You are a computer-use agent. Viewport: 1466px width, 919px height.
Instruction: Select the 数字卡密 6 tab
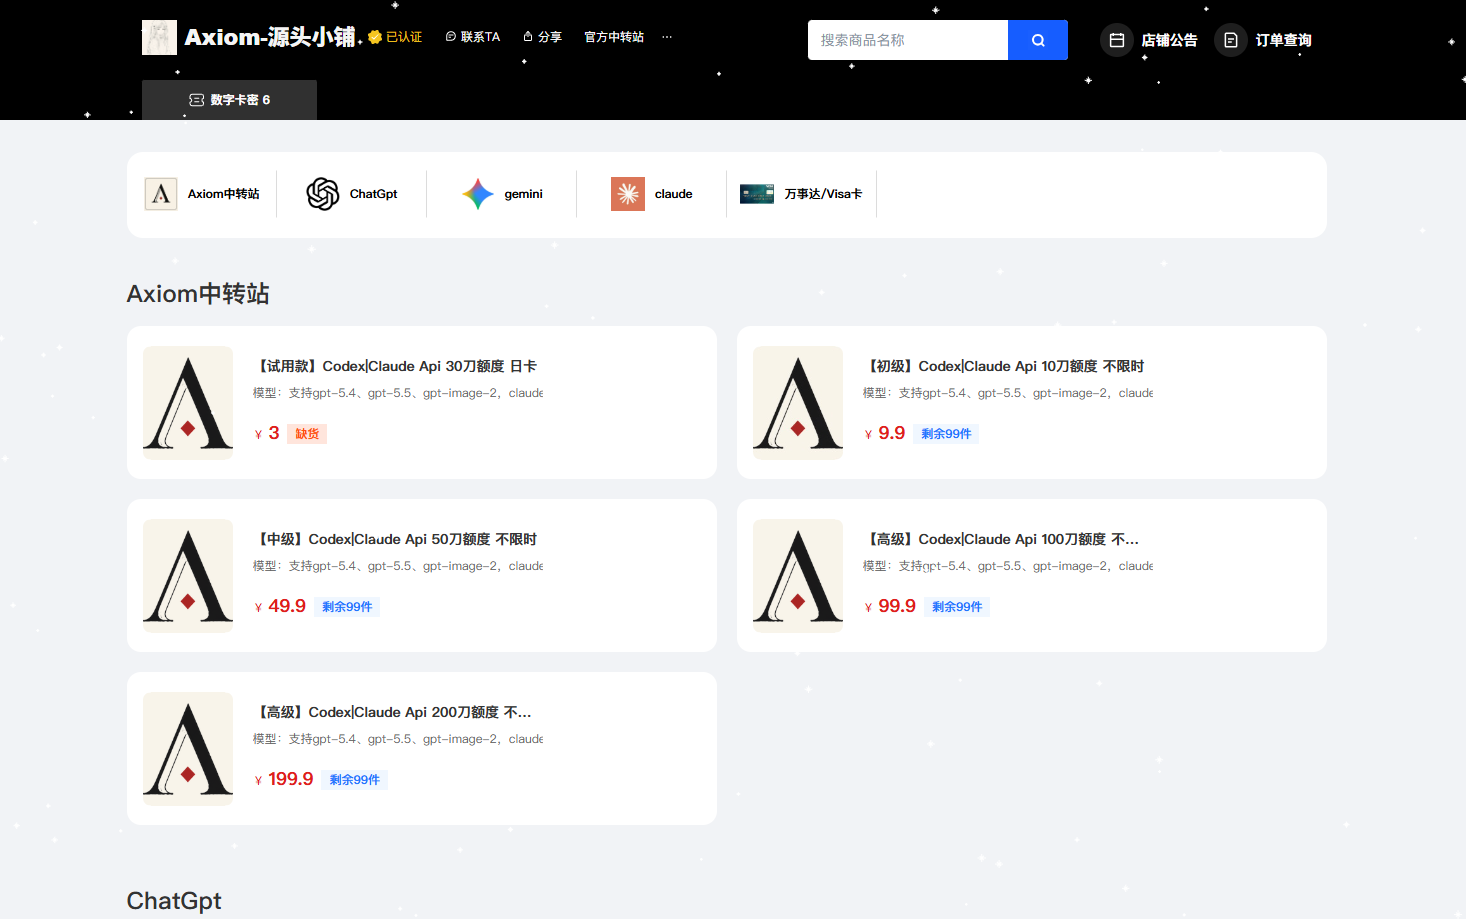click(x=229, y=100)
